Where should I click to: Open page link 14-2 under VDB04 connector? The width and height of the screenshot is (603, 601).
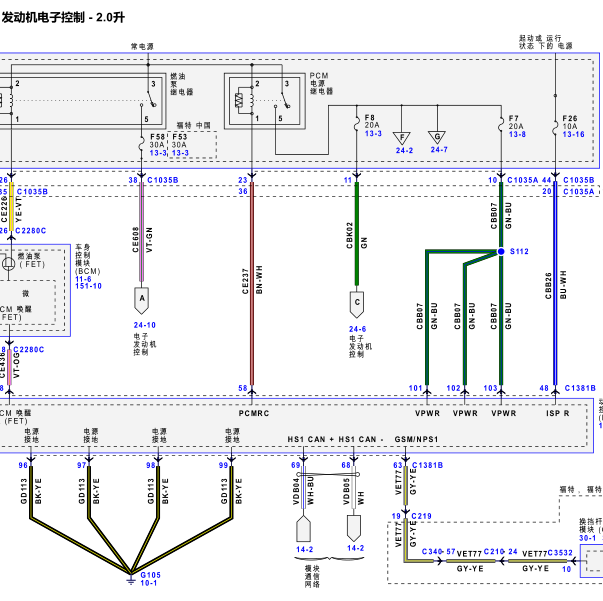pyautogui.click(x=305, y=549)
